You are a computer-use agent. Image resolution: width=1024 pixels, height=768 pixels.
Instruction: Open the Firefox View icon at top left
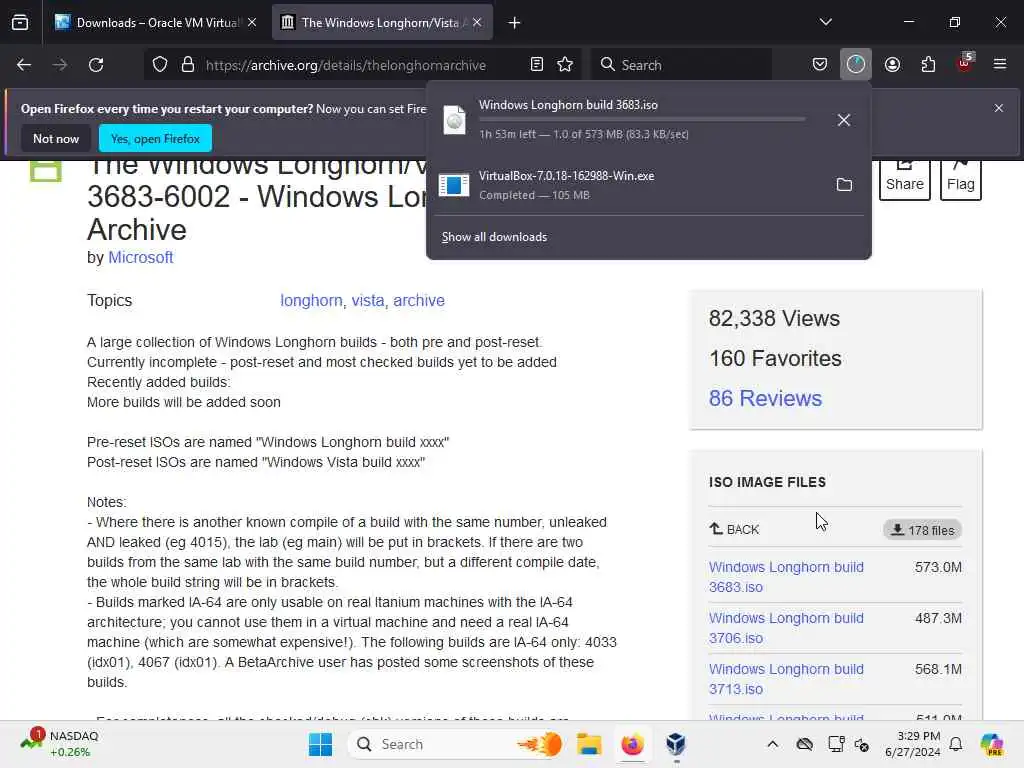[x=20, y=23]
